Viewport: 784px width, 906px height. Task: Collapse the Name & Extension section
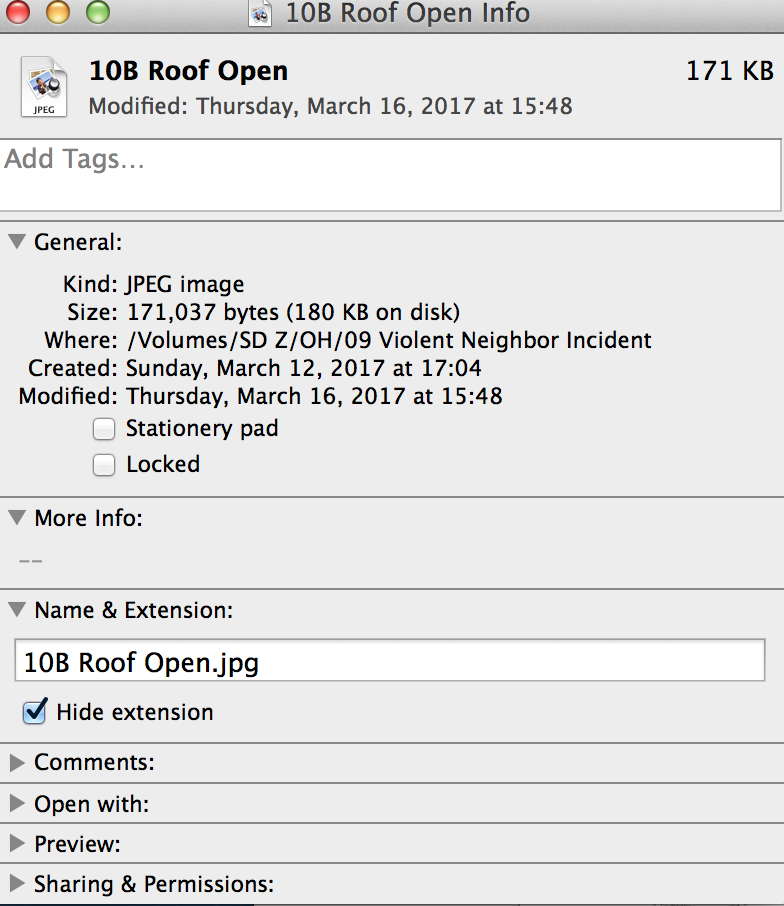pyautogui.click(x=17, y=610)
